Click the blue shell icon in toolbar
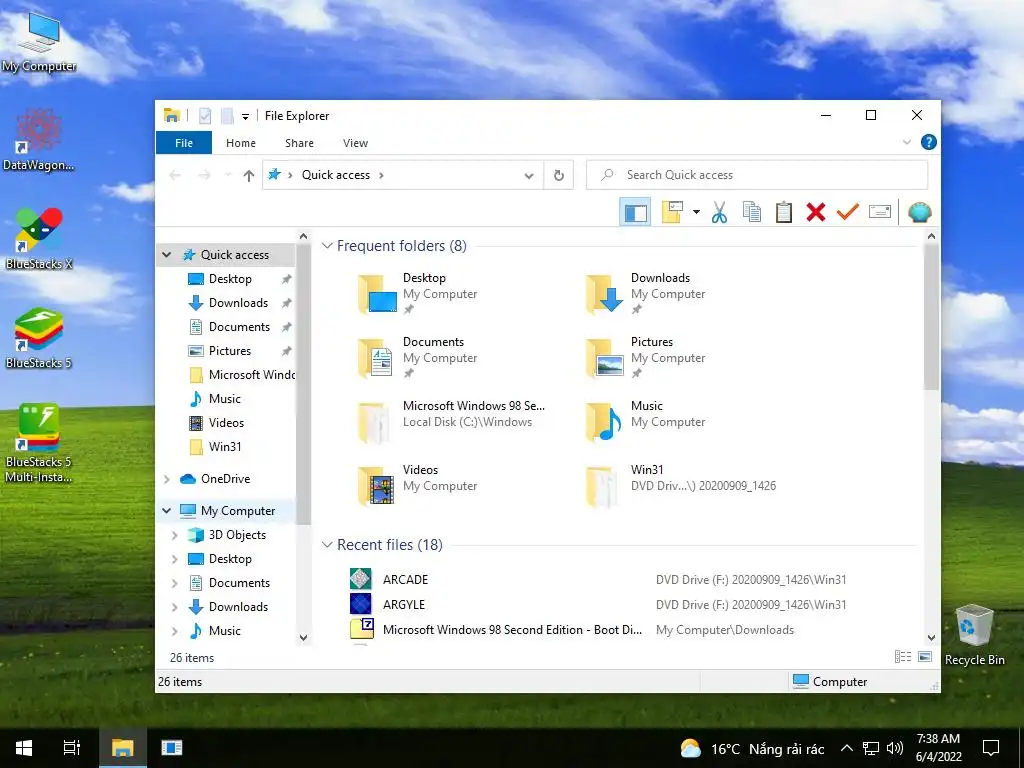Screen dimensions: 1024x768 pos(920,212)
